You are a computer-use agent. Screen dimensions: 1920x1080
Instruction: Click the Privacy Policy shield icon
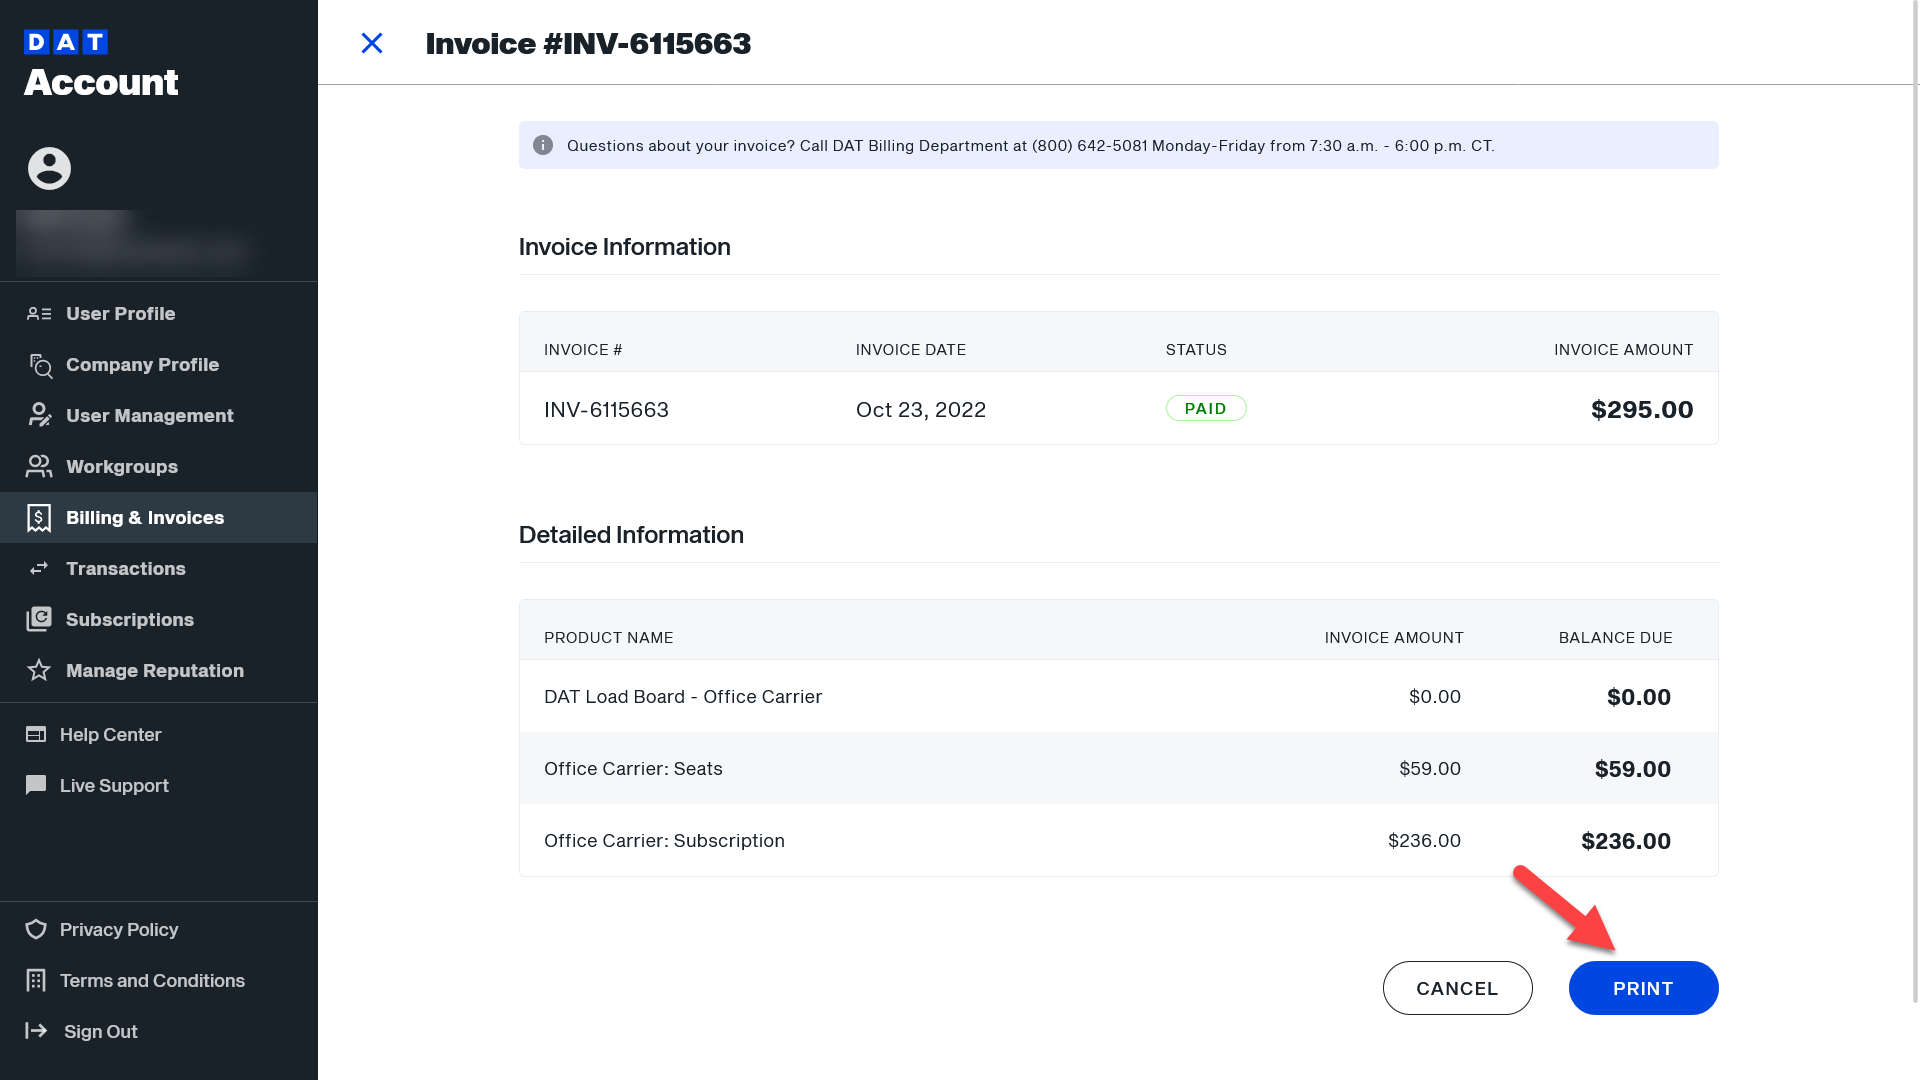pos(36,929)
